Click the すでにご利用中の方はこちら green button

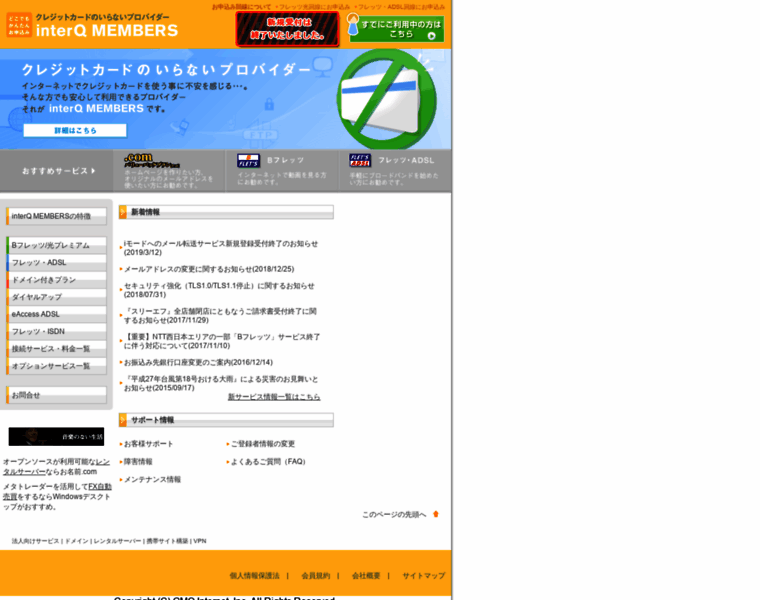[396, 29]
